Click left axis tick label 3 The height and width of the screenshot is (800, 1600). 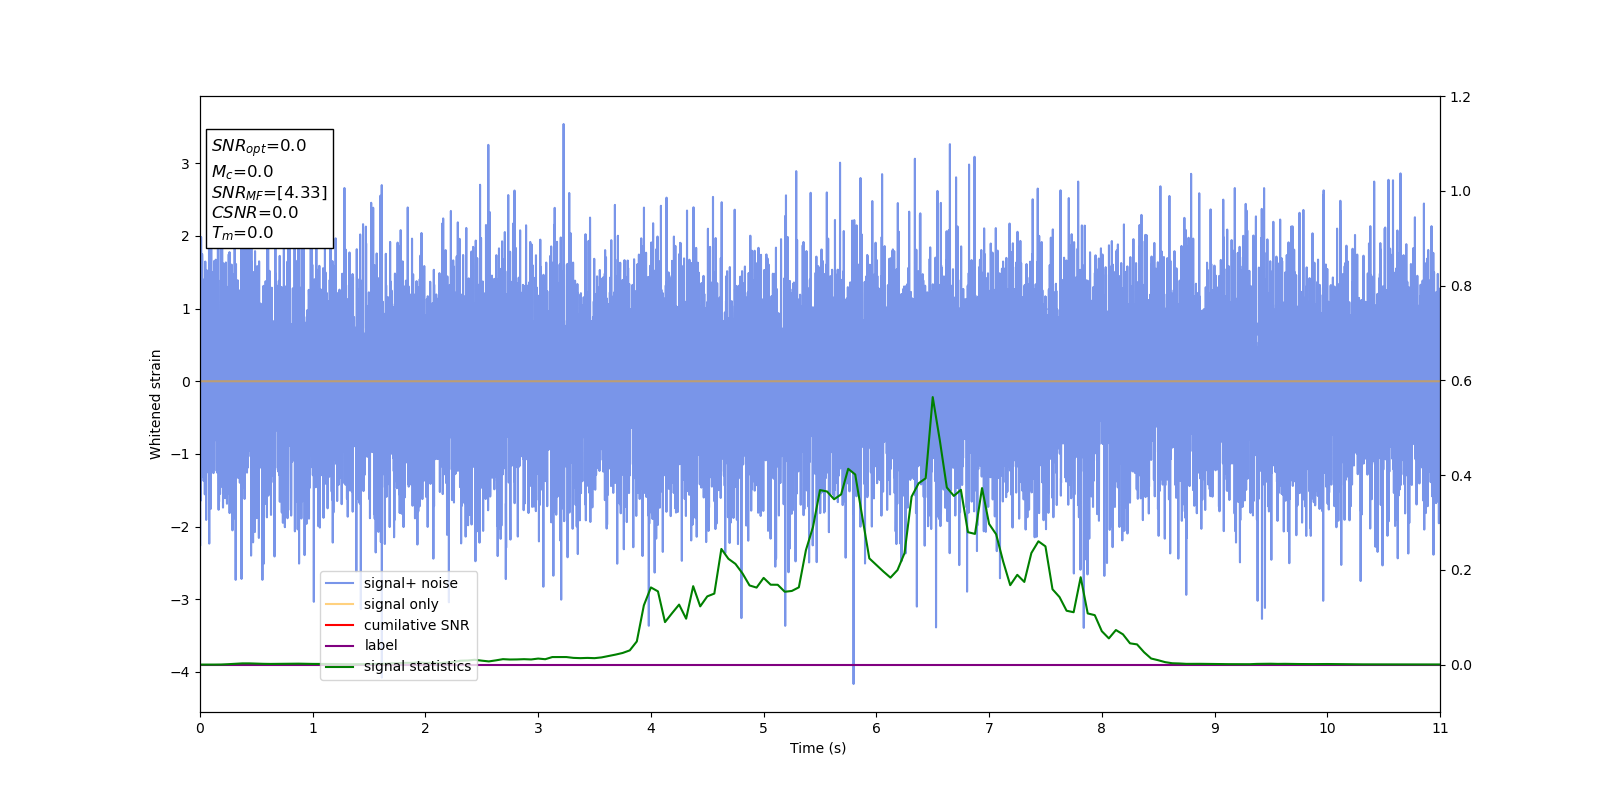(x=186, y=164)
